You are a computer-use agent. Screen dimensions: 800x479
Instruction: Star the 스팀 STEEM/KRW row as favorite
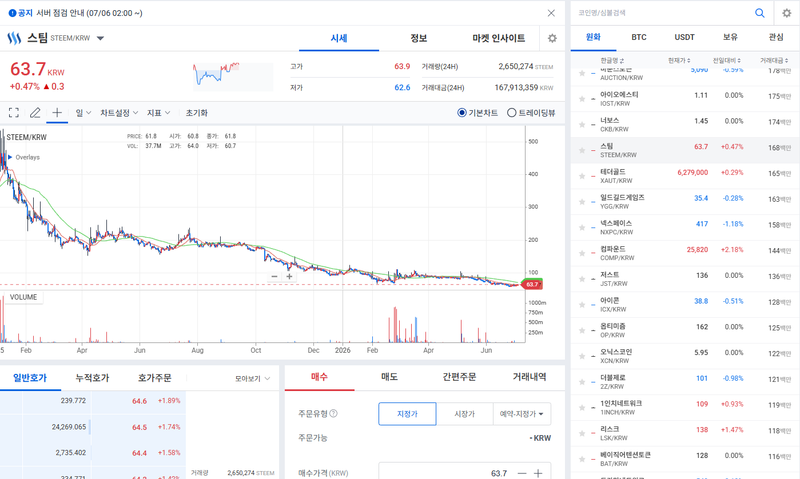coord(582,150)
